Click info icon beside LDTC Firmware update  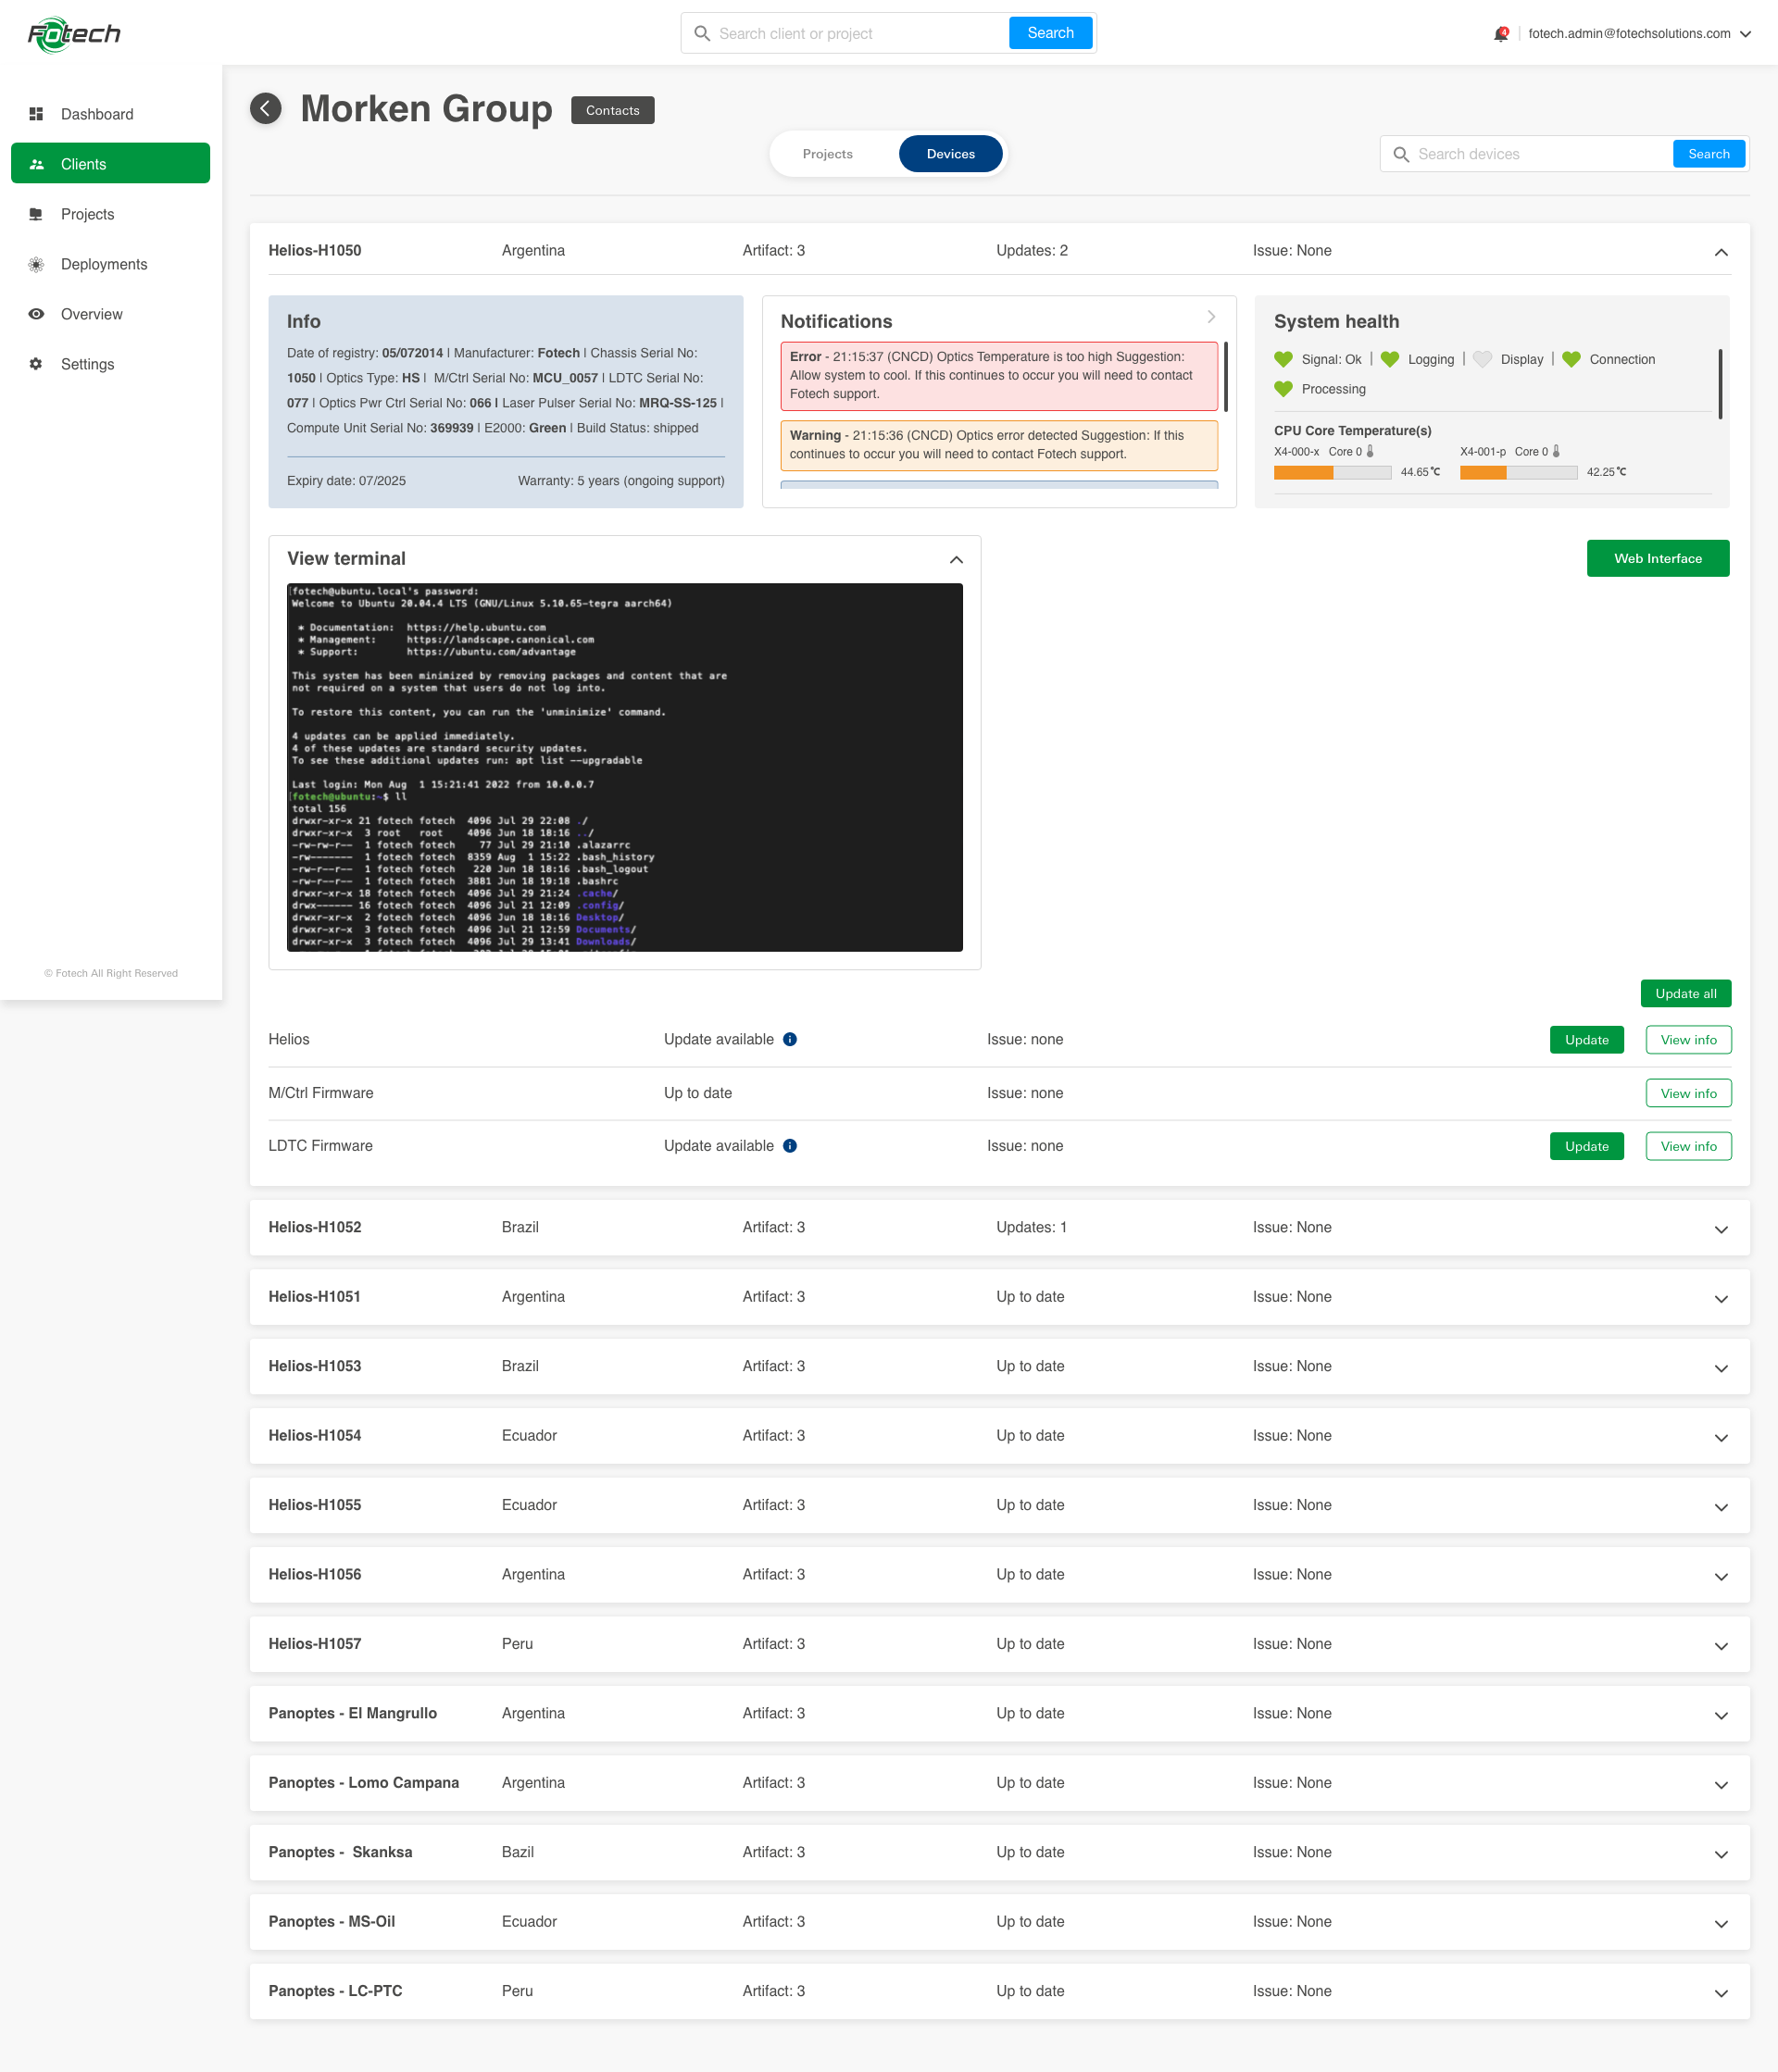(790, 1146)
